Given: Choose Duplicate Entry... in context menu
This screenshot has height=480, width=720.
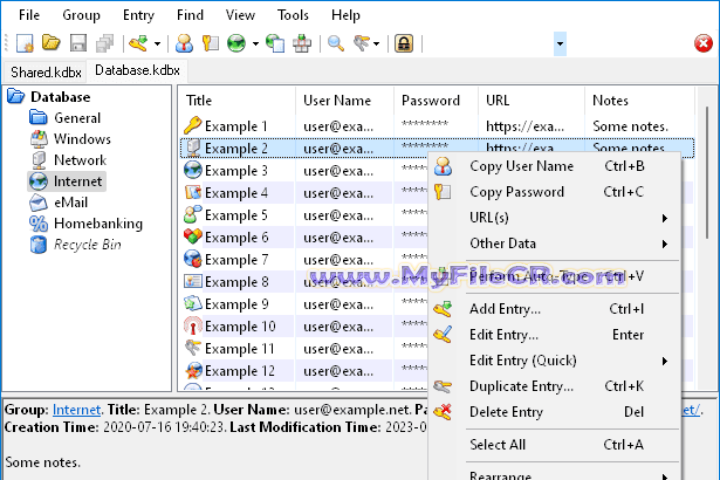Looking at the screenshot, I should point(555,386).
